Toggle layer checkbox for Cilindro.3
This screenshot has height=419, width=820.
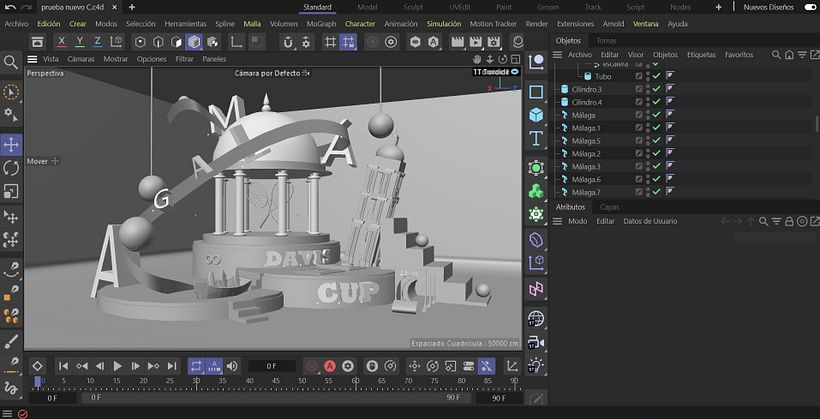pos(639,89)
